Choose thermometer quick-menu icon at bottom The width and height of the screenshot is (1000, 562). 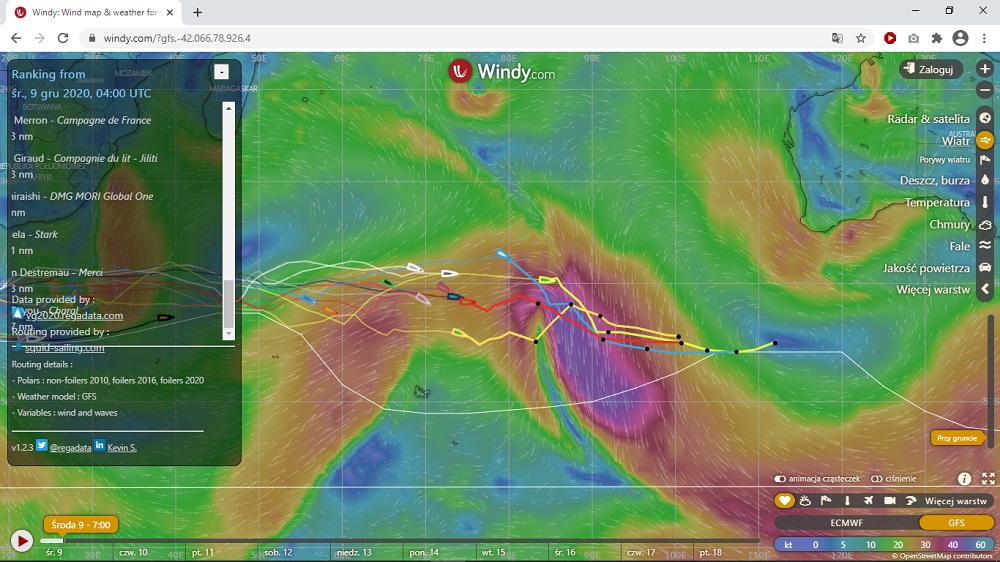point(847,501)
